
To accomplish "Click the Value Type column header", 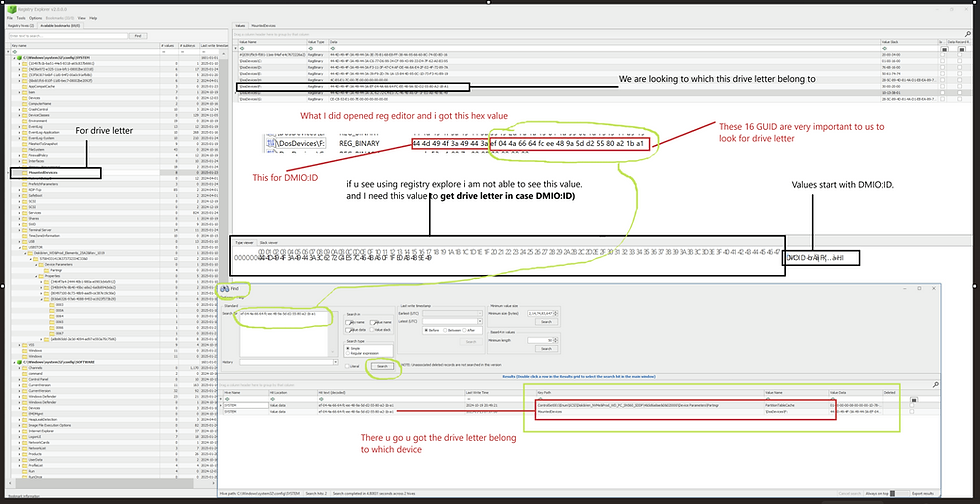I will [x=318, y=41].
